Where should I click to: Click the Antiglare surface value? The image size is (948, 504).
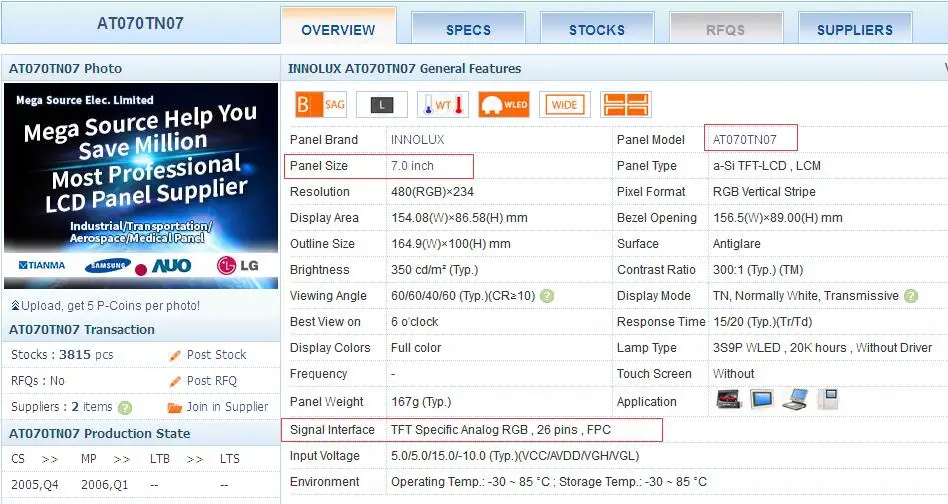coord(736,244)
